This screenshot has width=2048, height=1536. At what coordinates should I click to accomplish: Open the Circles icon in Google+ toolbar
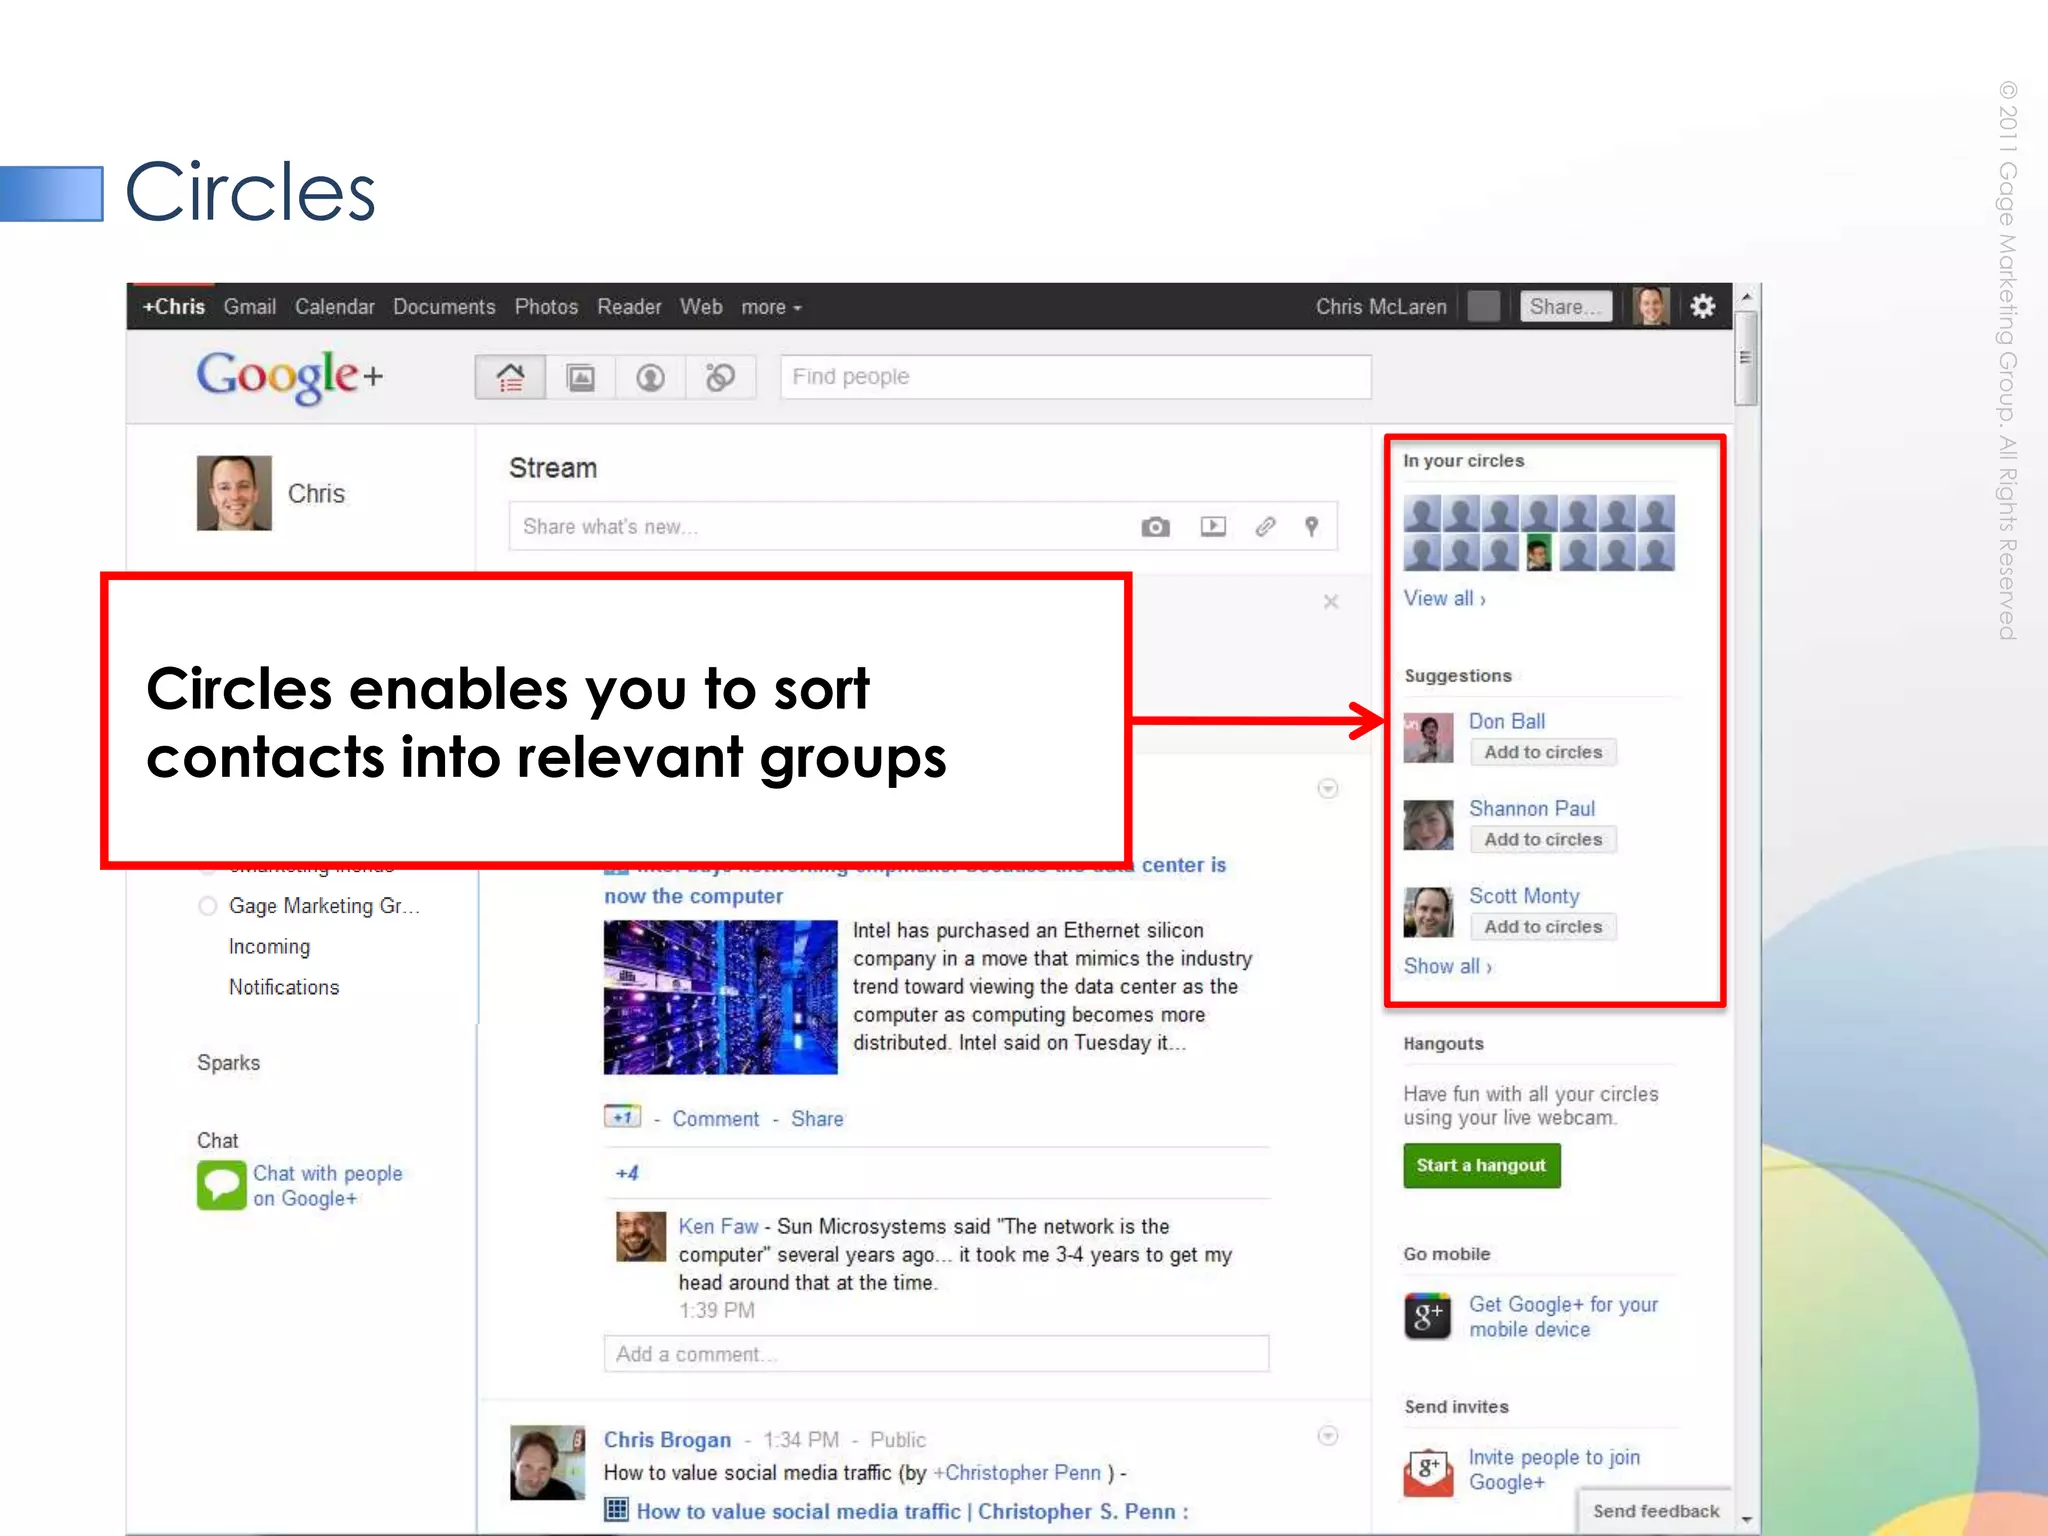click(720, 377)
